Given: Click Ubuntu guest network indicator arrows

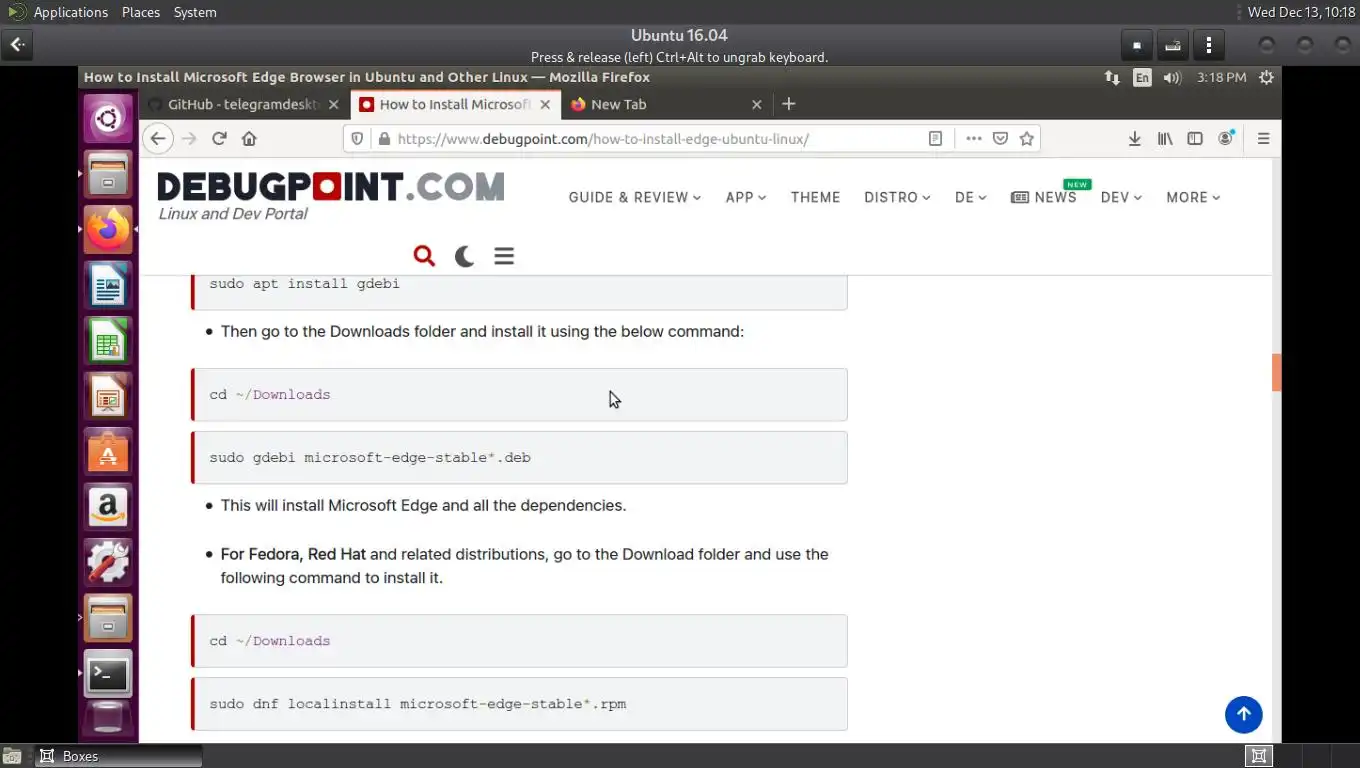Looking at the screenshot, I should pos(1112,78).
